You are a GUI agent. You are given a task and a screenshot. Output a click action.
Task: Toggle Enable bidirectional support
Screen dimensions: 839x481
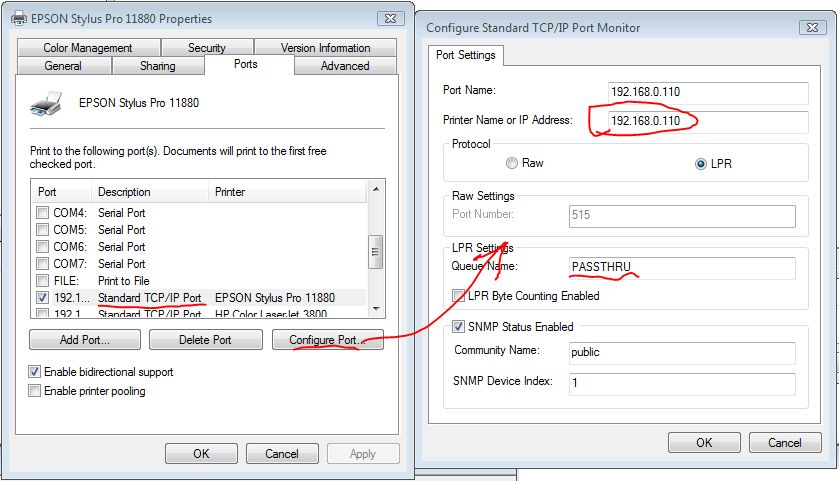click(34, 371)
